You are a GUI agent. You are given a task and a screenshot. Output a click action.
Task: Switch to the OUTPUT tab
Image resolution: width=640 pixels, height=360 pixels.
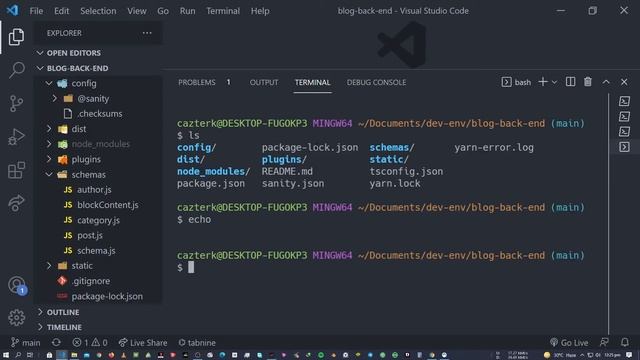click(x=264, y=82)
